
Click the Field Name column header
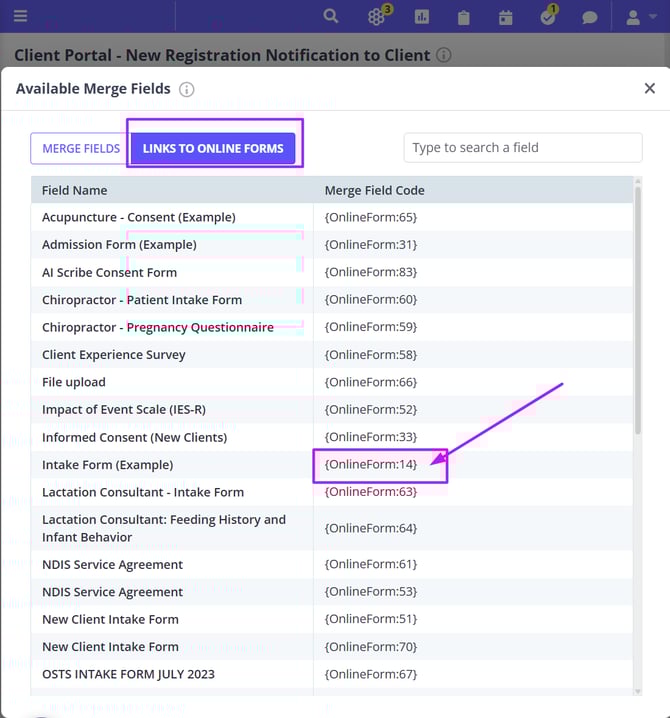(75, 190)
